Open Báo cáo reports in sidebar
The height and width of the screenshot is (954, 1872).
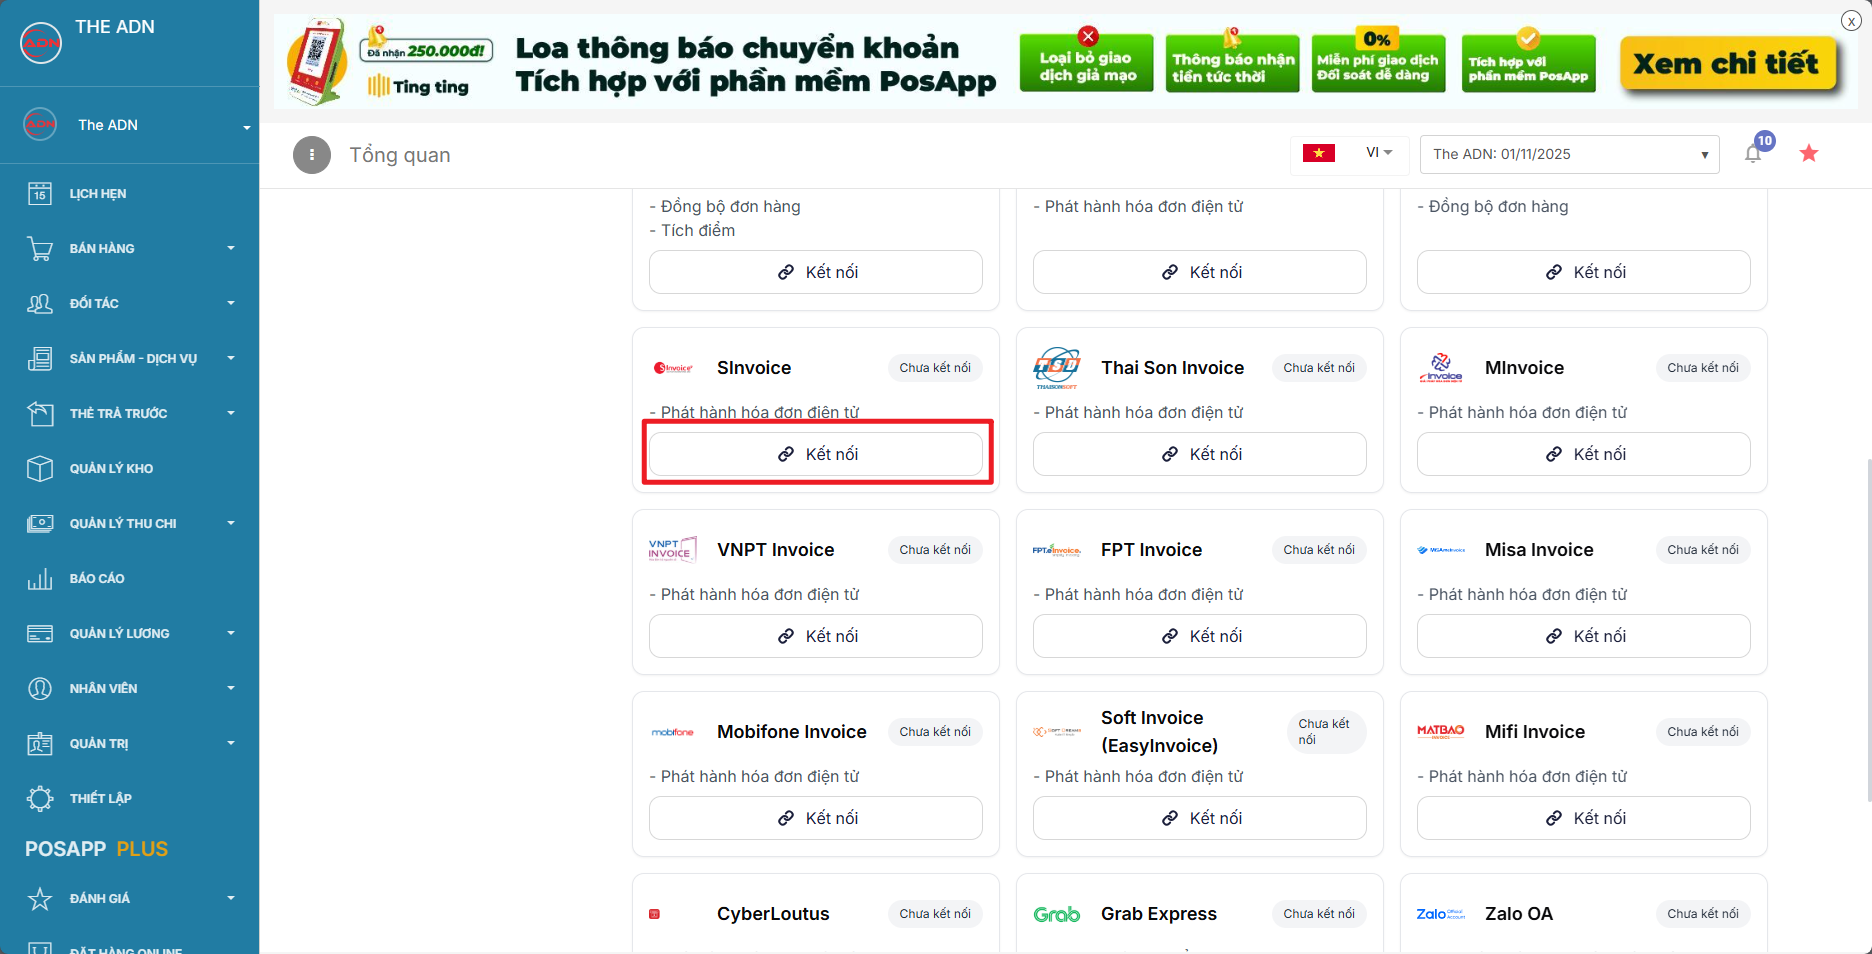pyautogui.click(x=96, y=579)
